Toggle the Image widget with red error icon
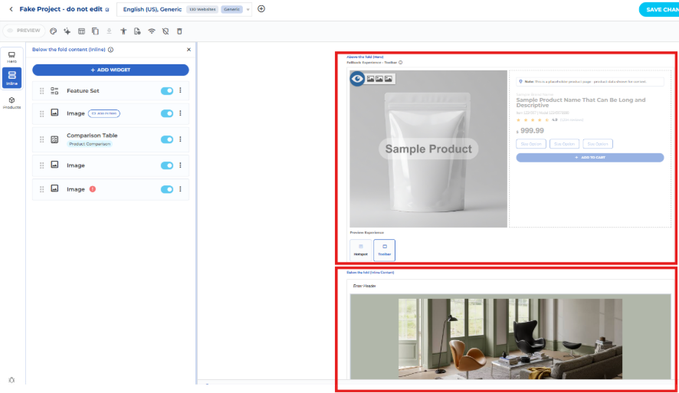Viewport: 679px width, 393px height. pyautogui.click(x=167, y=189)
